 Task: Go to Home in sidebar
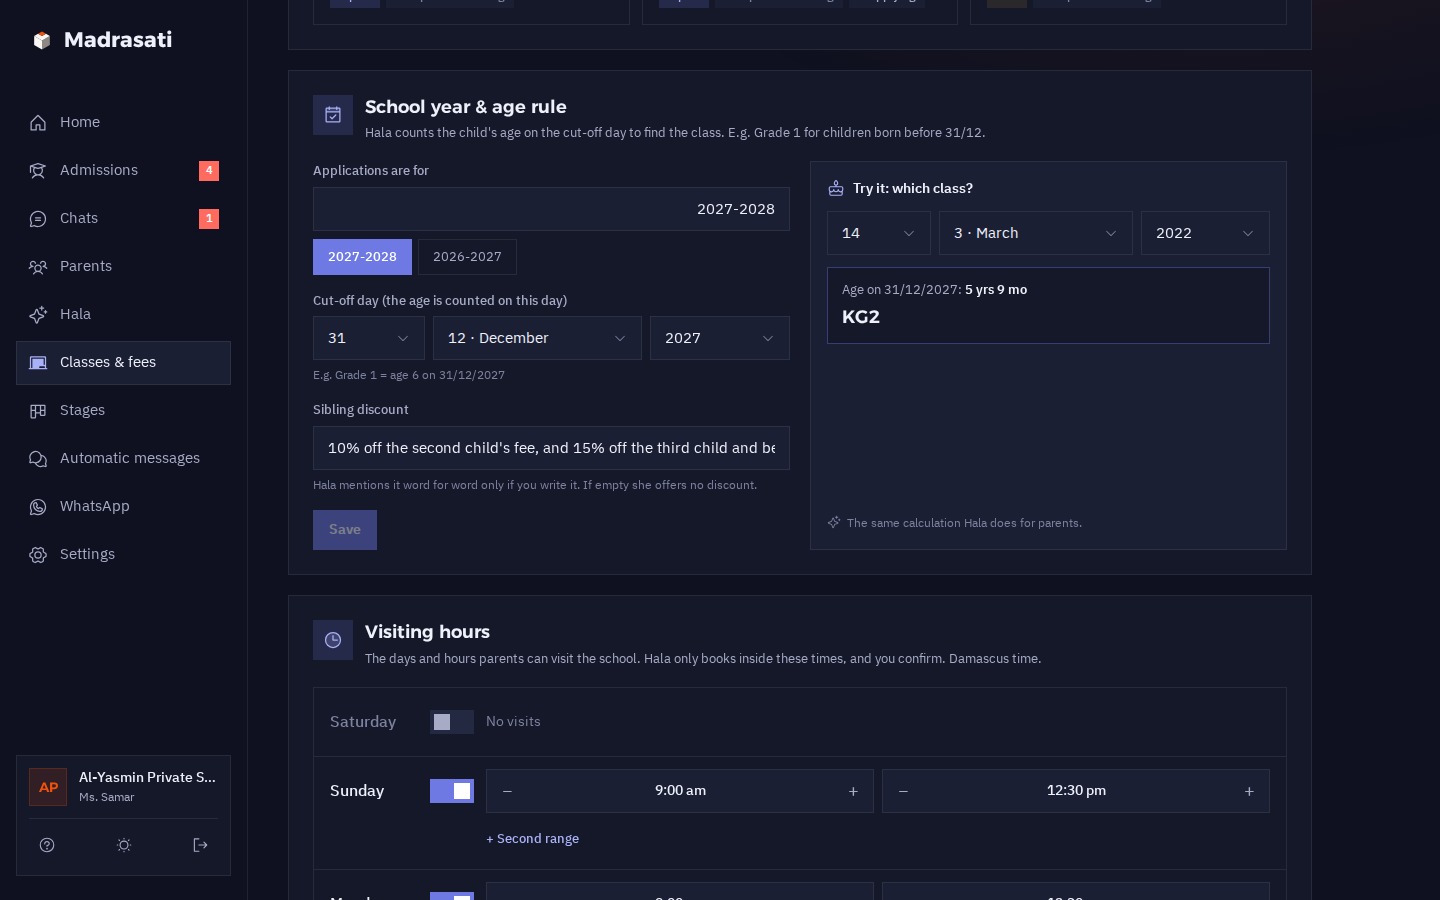(x=123, y=123)
